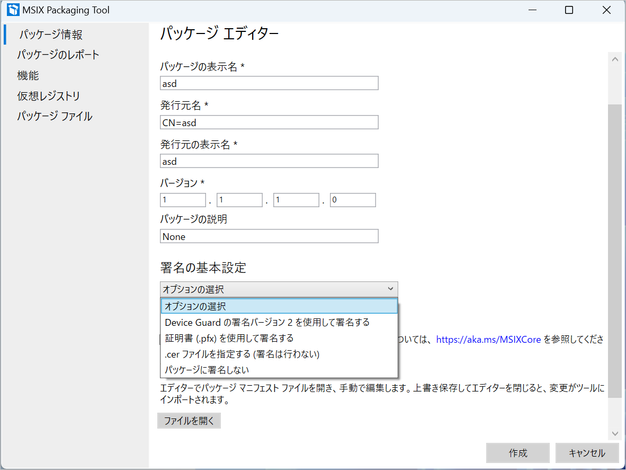
Task: Close the MSIX Packaging Tool window
Action: tap(606, 10)
